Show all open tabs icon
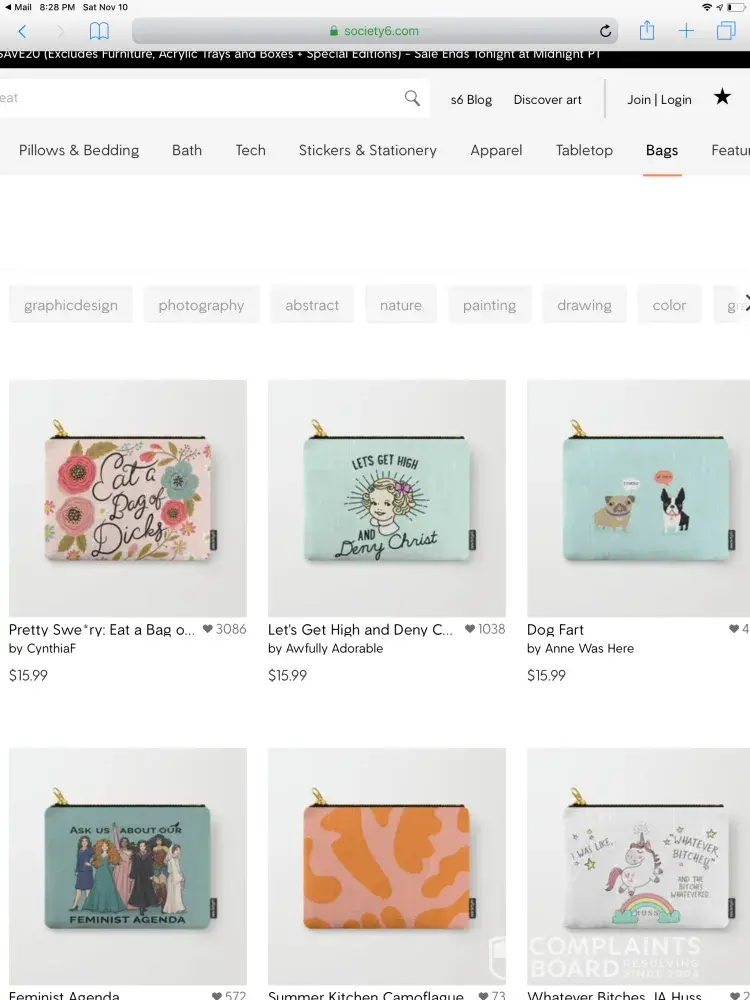The width and height of the screenshot is (750, 1000). 725,32
